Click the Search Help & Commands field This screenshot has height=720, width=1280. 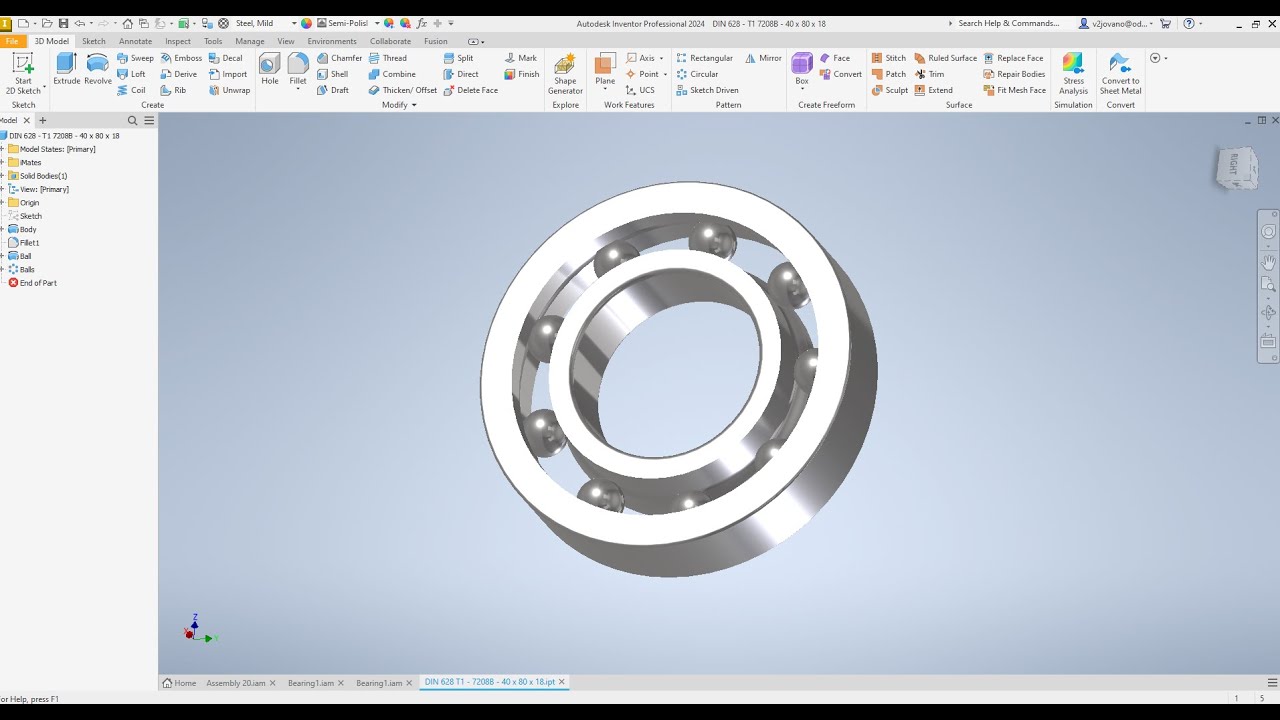pyautogui.click(x=1008, y=23)
